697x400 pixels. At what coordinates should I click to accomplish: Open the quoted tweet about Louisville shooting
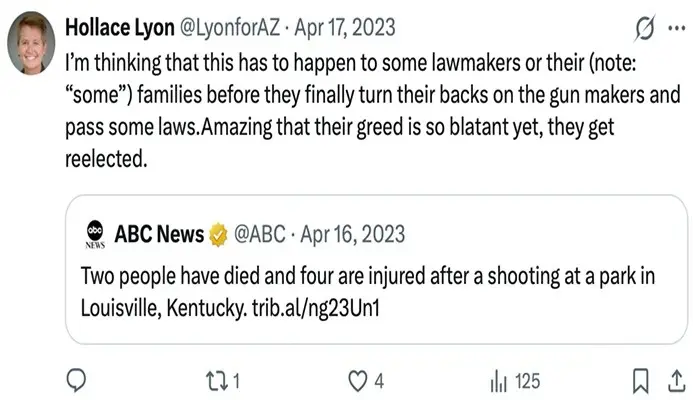(376, 269)
